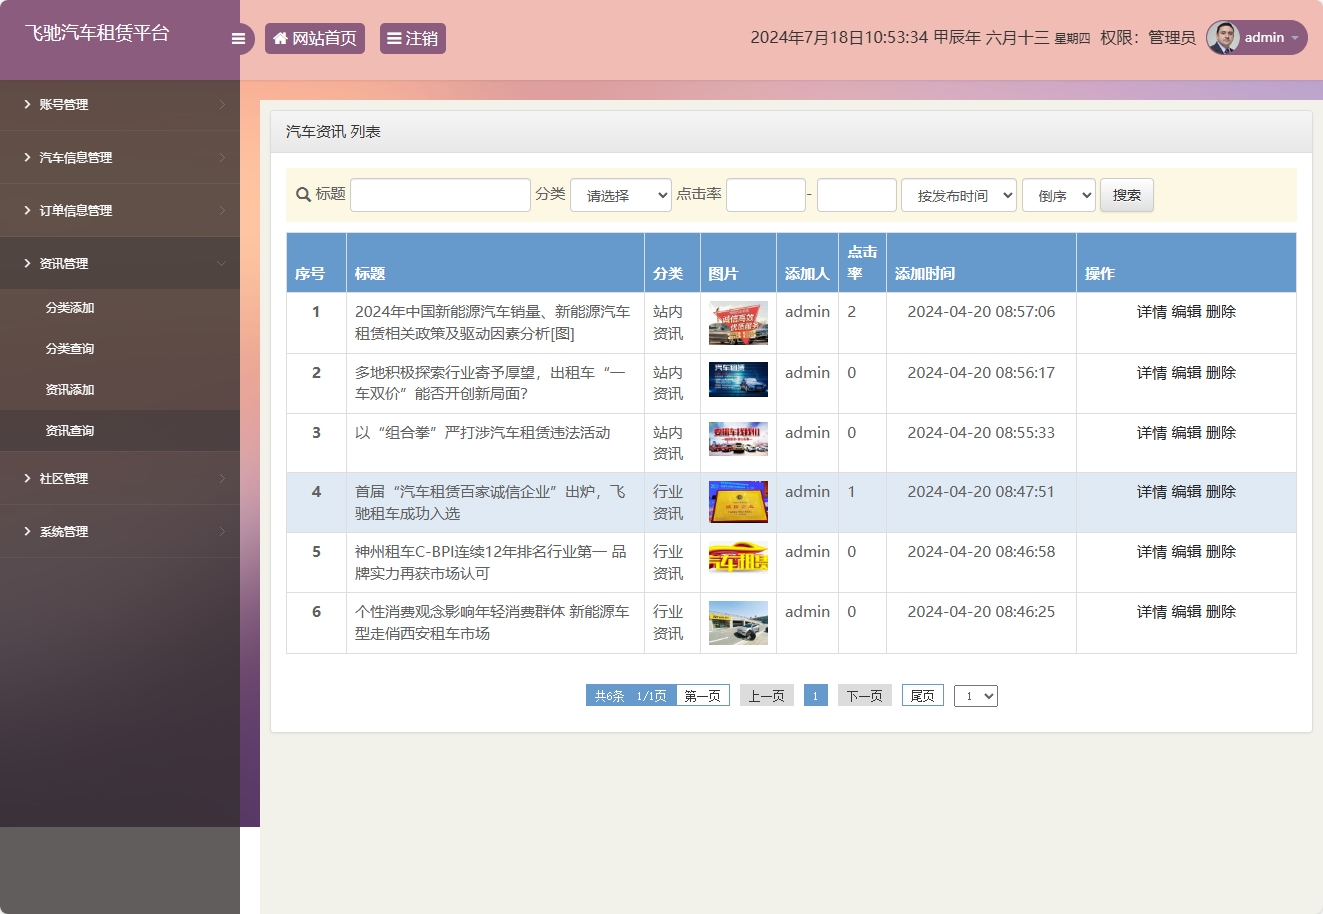
Task: Click the 搜索 search button
Action: (x=1126, y=195)
